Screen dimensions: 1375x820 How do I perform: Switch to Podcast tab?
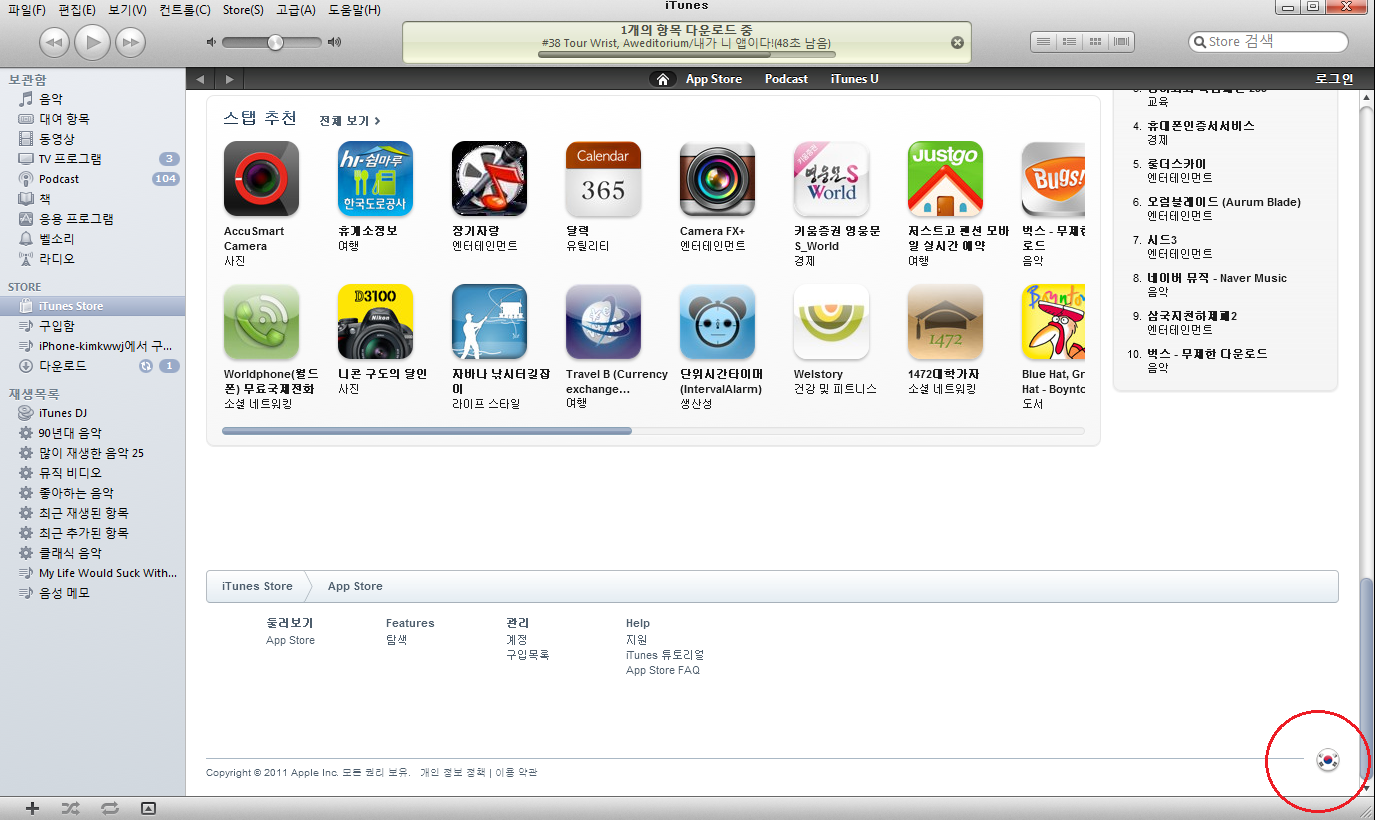tap(786, 79)
